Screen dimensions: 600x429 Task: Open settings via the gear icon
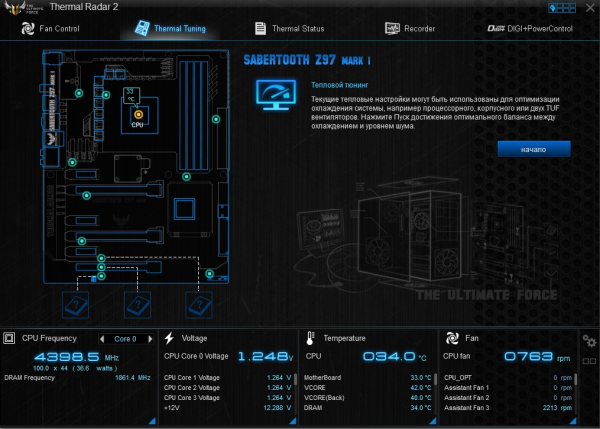pos(589,341)
